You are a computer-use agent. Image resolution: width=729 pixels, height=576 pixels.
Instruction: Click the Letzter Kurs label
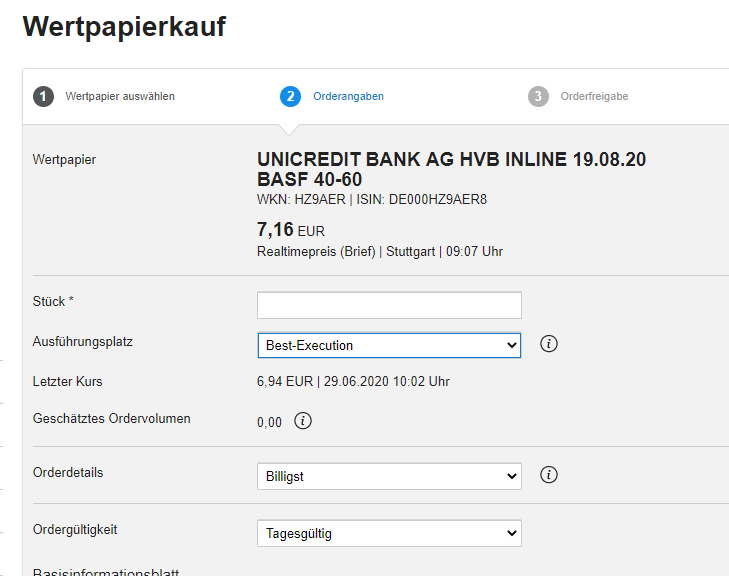(67, 382)
